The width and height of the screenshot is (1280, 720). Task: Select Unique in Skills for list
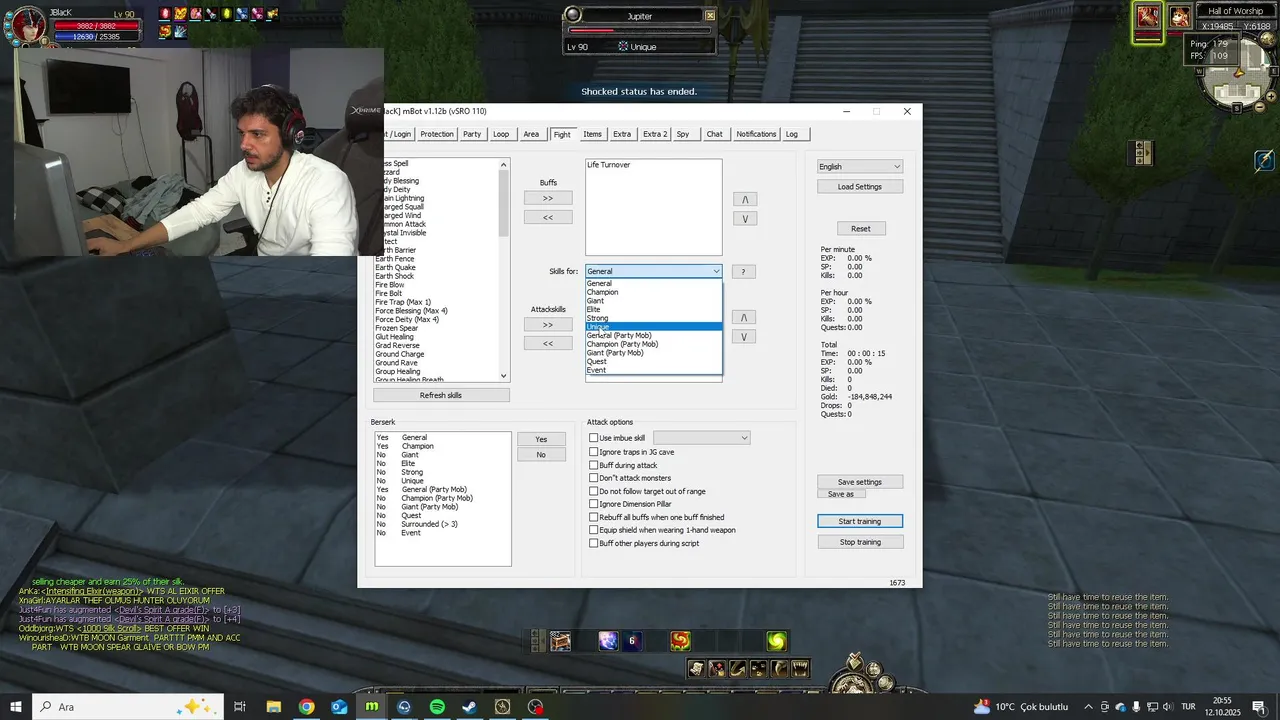[653, 327]
